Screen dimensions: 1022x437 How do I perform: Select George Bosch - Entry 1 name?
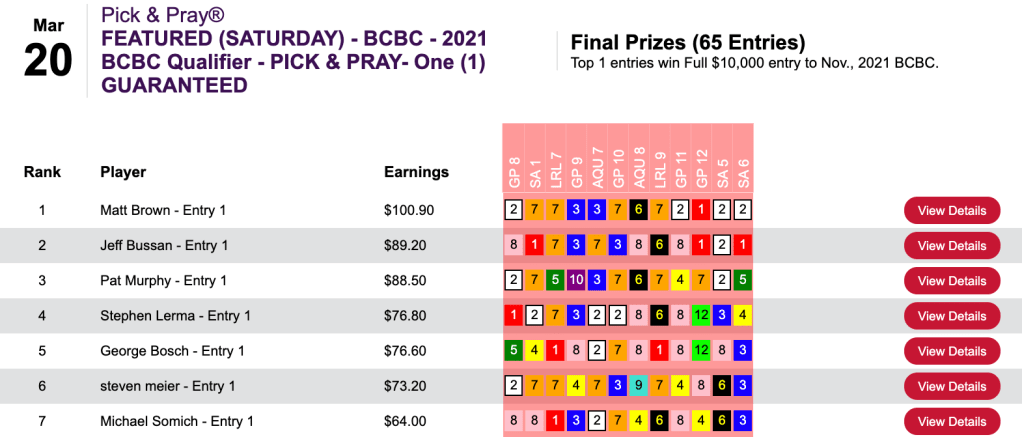pyautogui.click(x=172, y=351)
